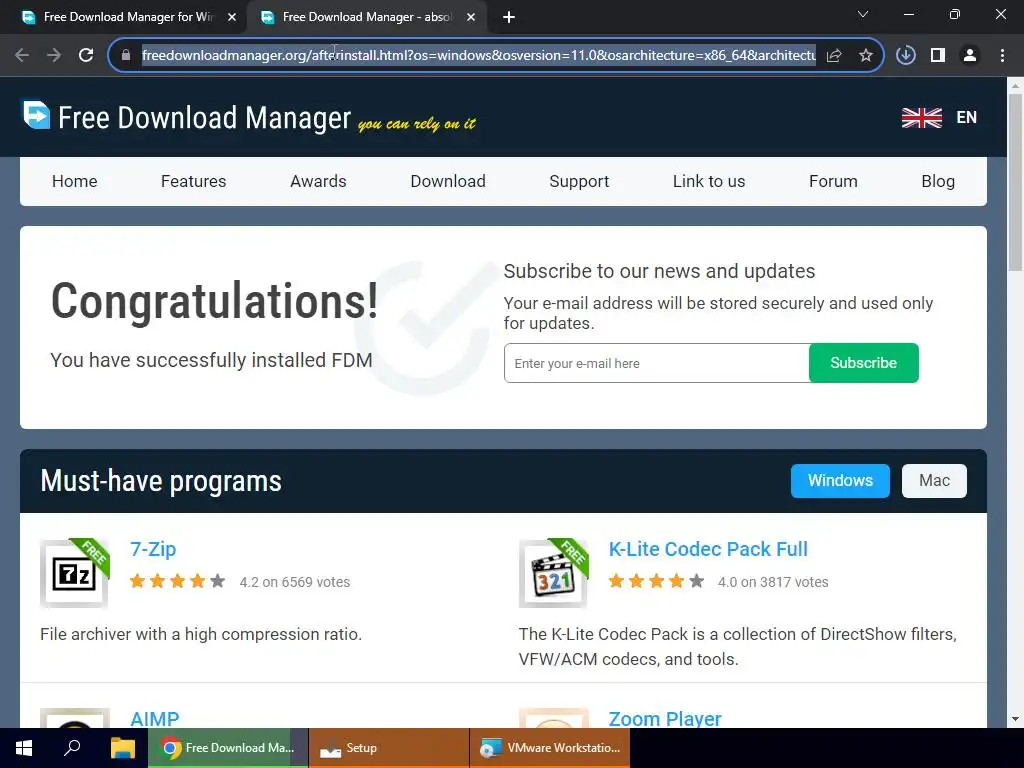Open the K-Lite Codec Pack icon

coord(553,573)
